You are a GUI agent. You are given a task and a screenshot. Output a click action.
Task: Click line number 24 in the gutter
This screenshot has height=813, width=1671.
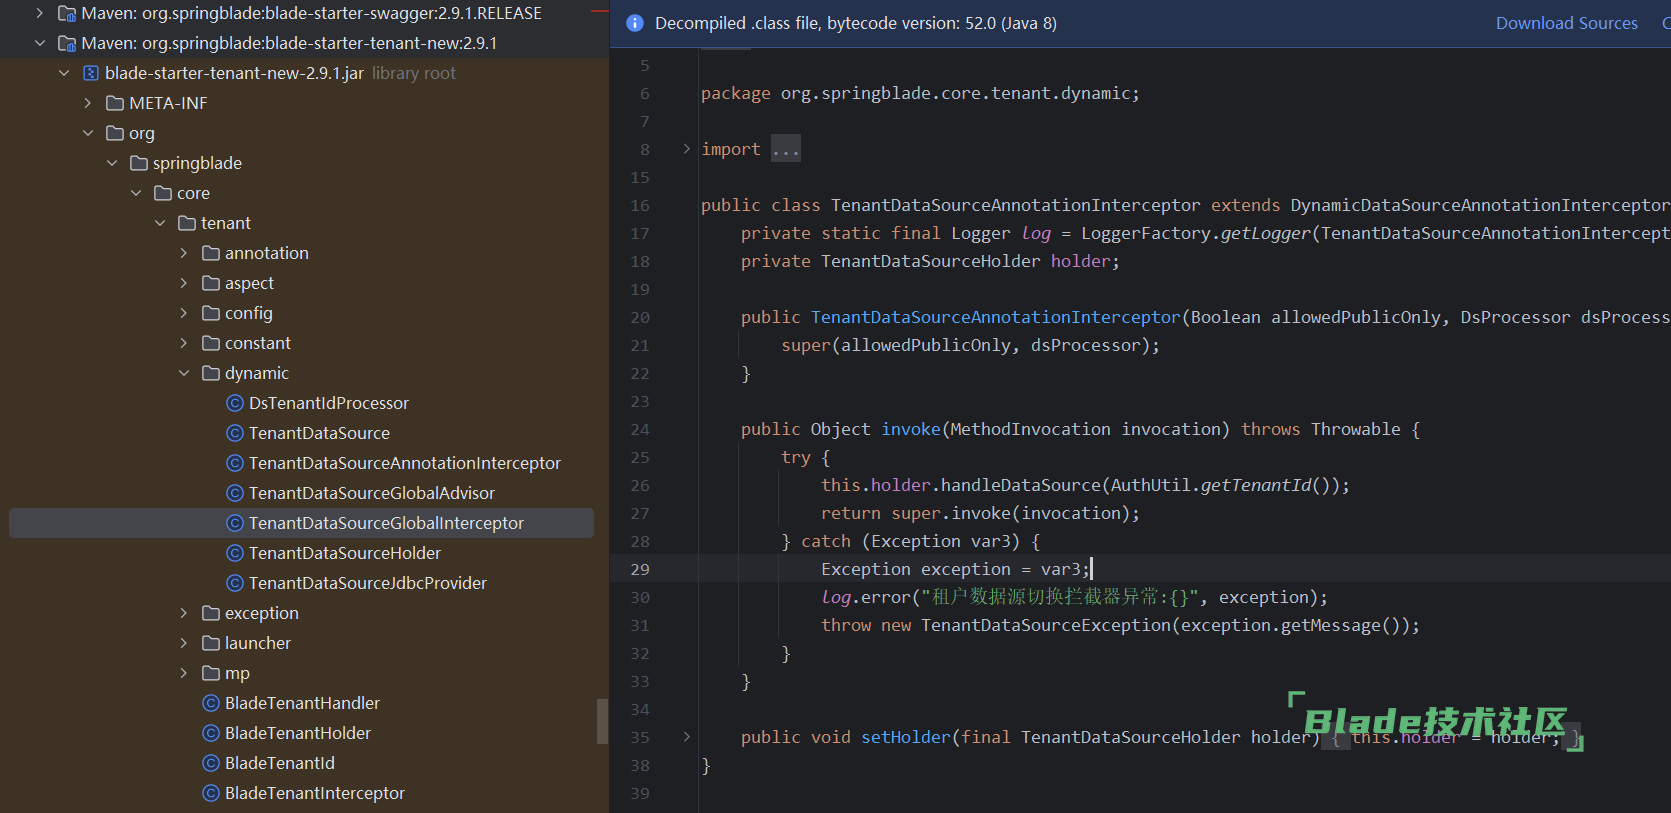pos(640,429)
